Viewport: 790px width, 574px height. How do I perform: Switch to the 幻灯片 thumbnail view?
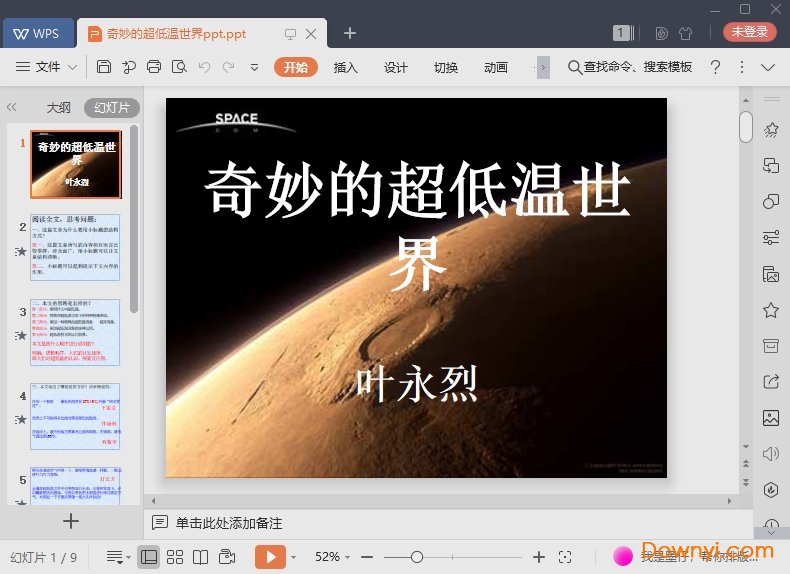tap(112, 107)
